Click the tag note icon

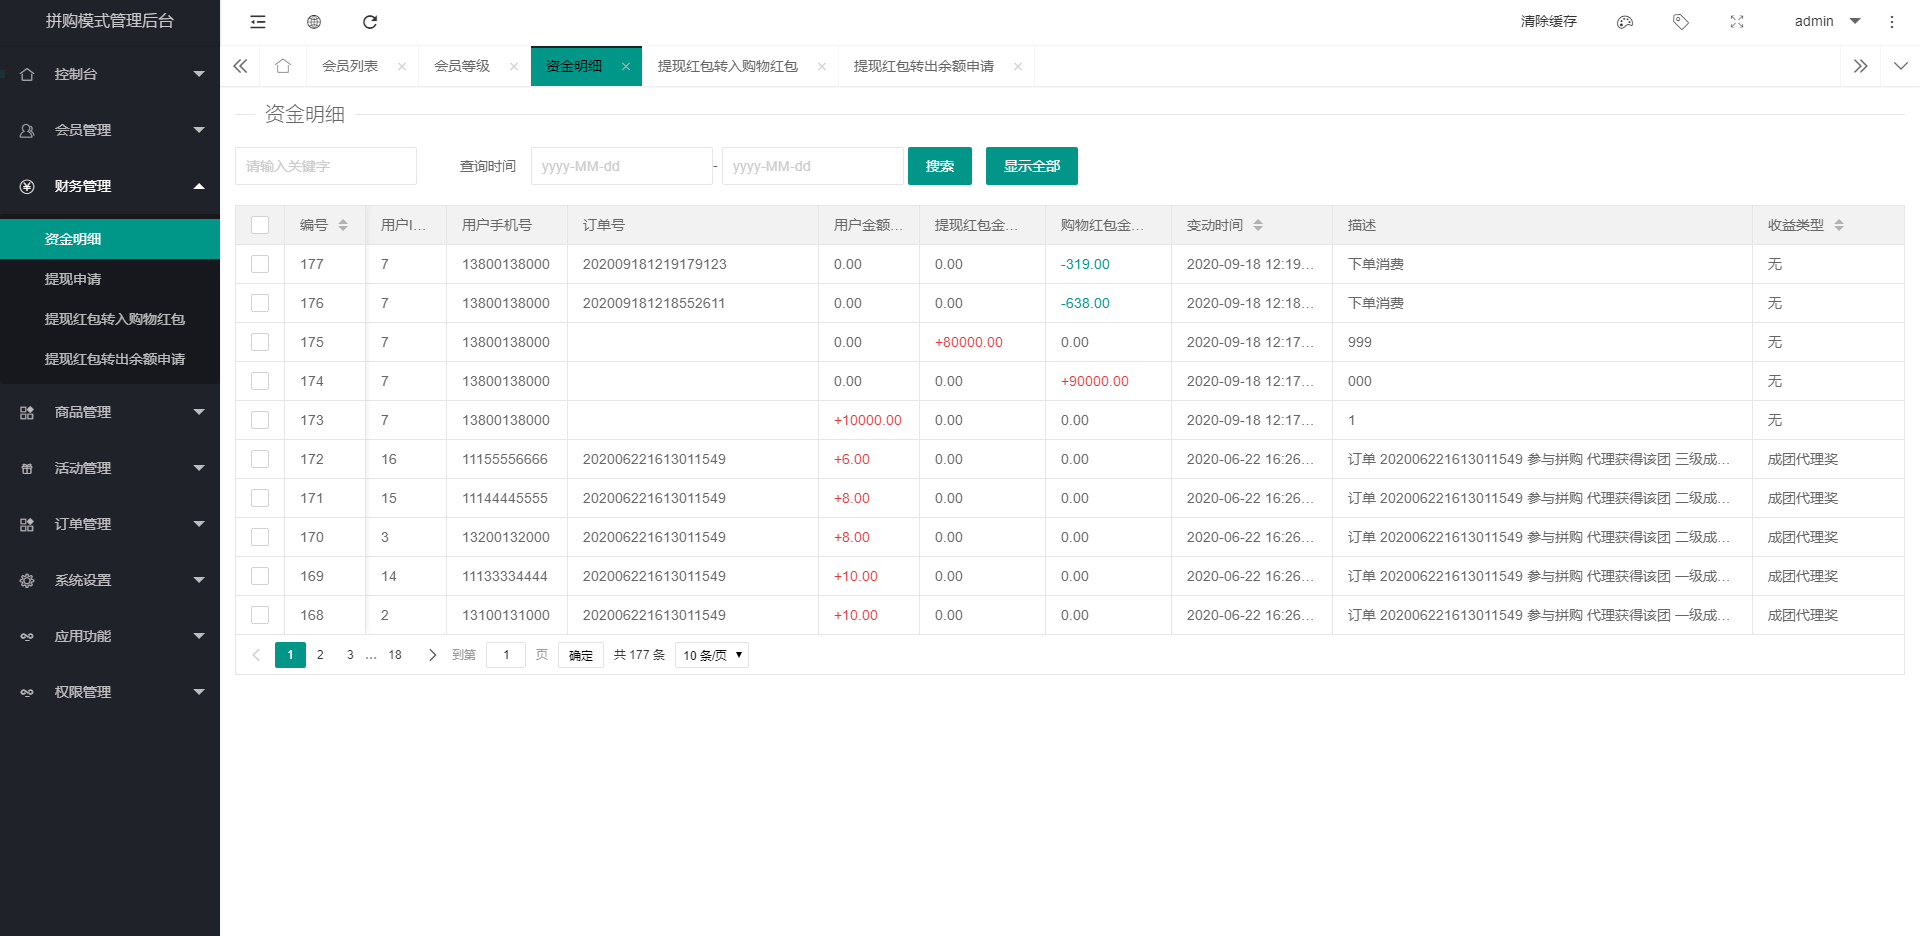pyautogui.click(x=1681, y=22)
